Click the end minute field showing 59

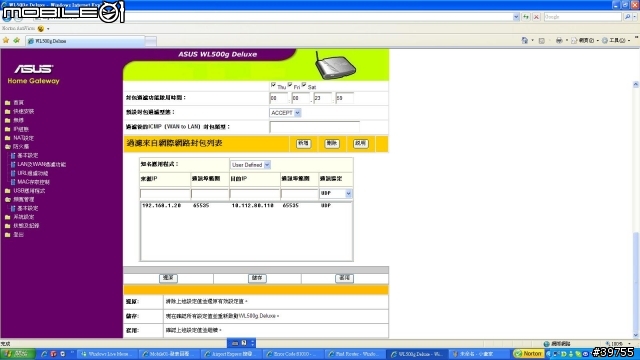[x=344, y=98]
